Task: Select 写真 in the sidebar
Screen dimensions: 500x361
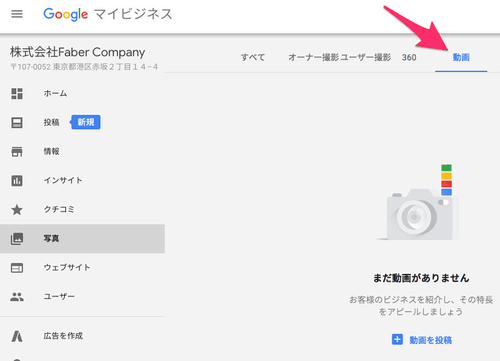Action: click(82, 239)
